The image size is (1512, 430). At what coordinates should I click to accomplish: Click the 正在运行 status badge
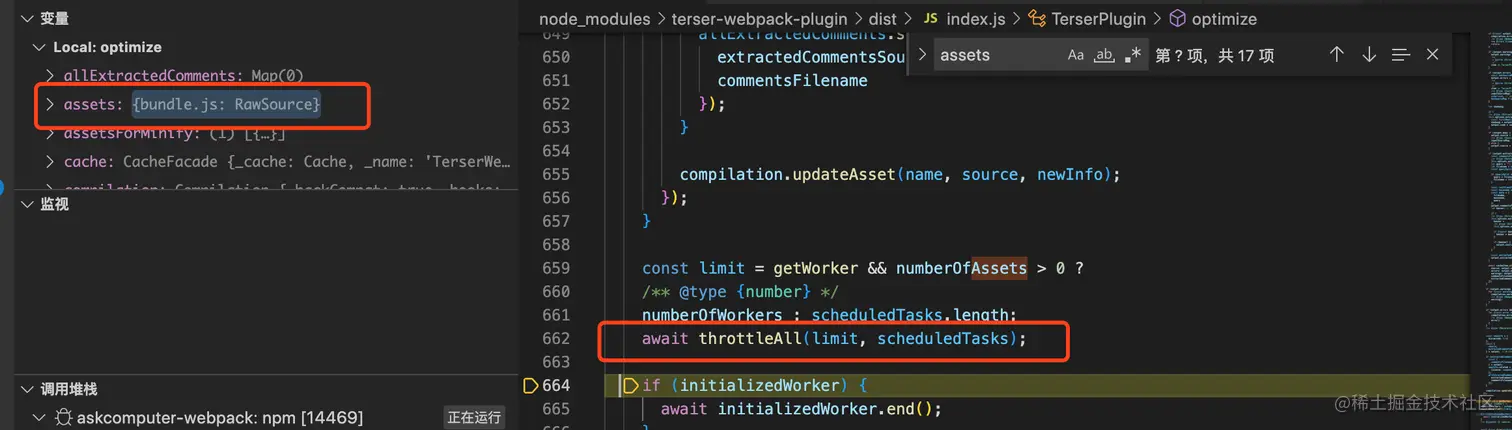pos(474,417)
